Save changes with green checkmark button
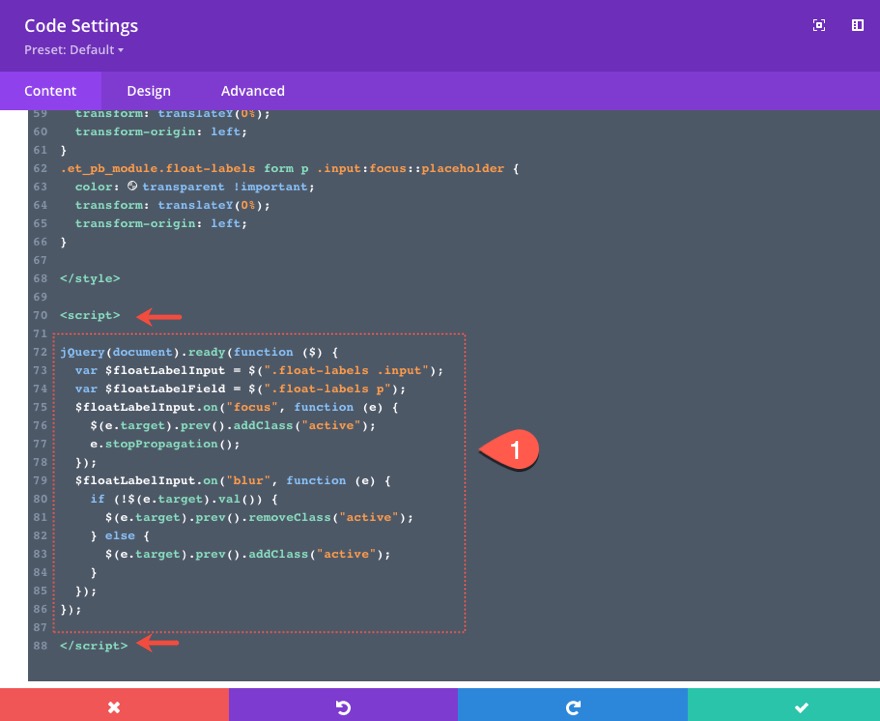The height and width of the screenshot is (721, 880). click(783, 706)
